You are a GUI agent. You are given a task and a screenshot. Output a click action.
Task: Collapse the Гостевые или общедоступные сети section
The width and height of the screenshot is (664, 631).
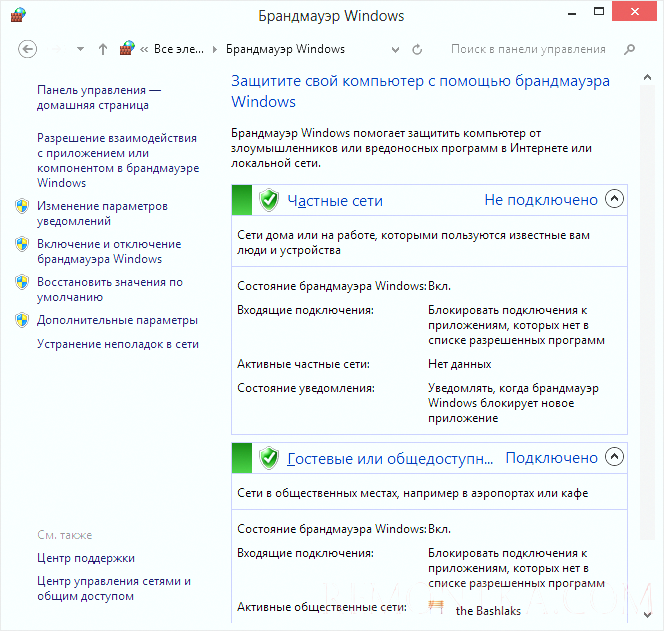(615, 457)
